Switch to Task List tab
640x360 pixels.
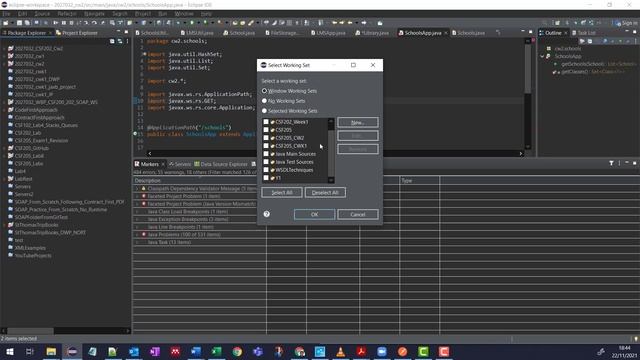click(x=584, y=33)
